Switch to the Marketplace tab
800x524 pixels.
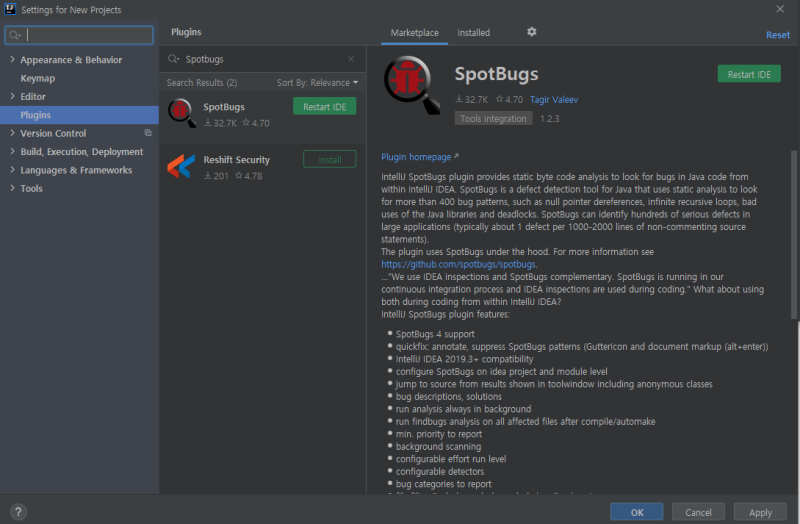pyautogui.click(x=414, y=33)
